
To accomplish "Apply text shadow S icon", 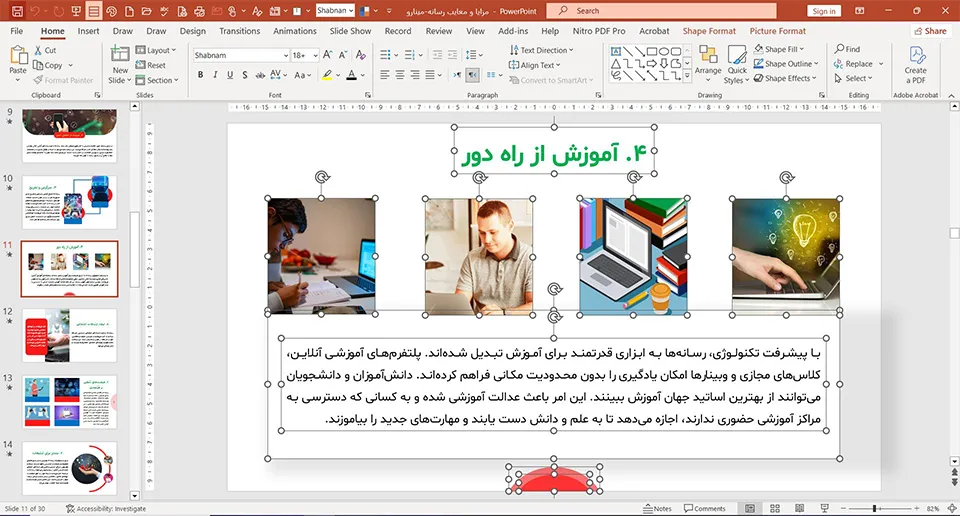I will (244, 75).
